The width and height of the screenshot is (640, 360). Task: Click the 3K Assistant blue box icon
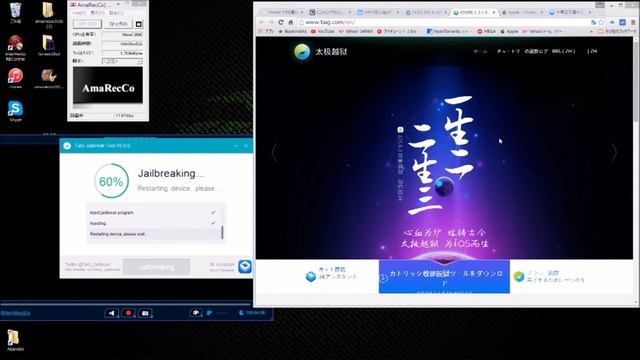tap(245, 266)
